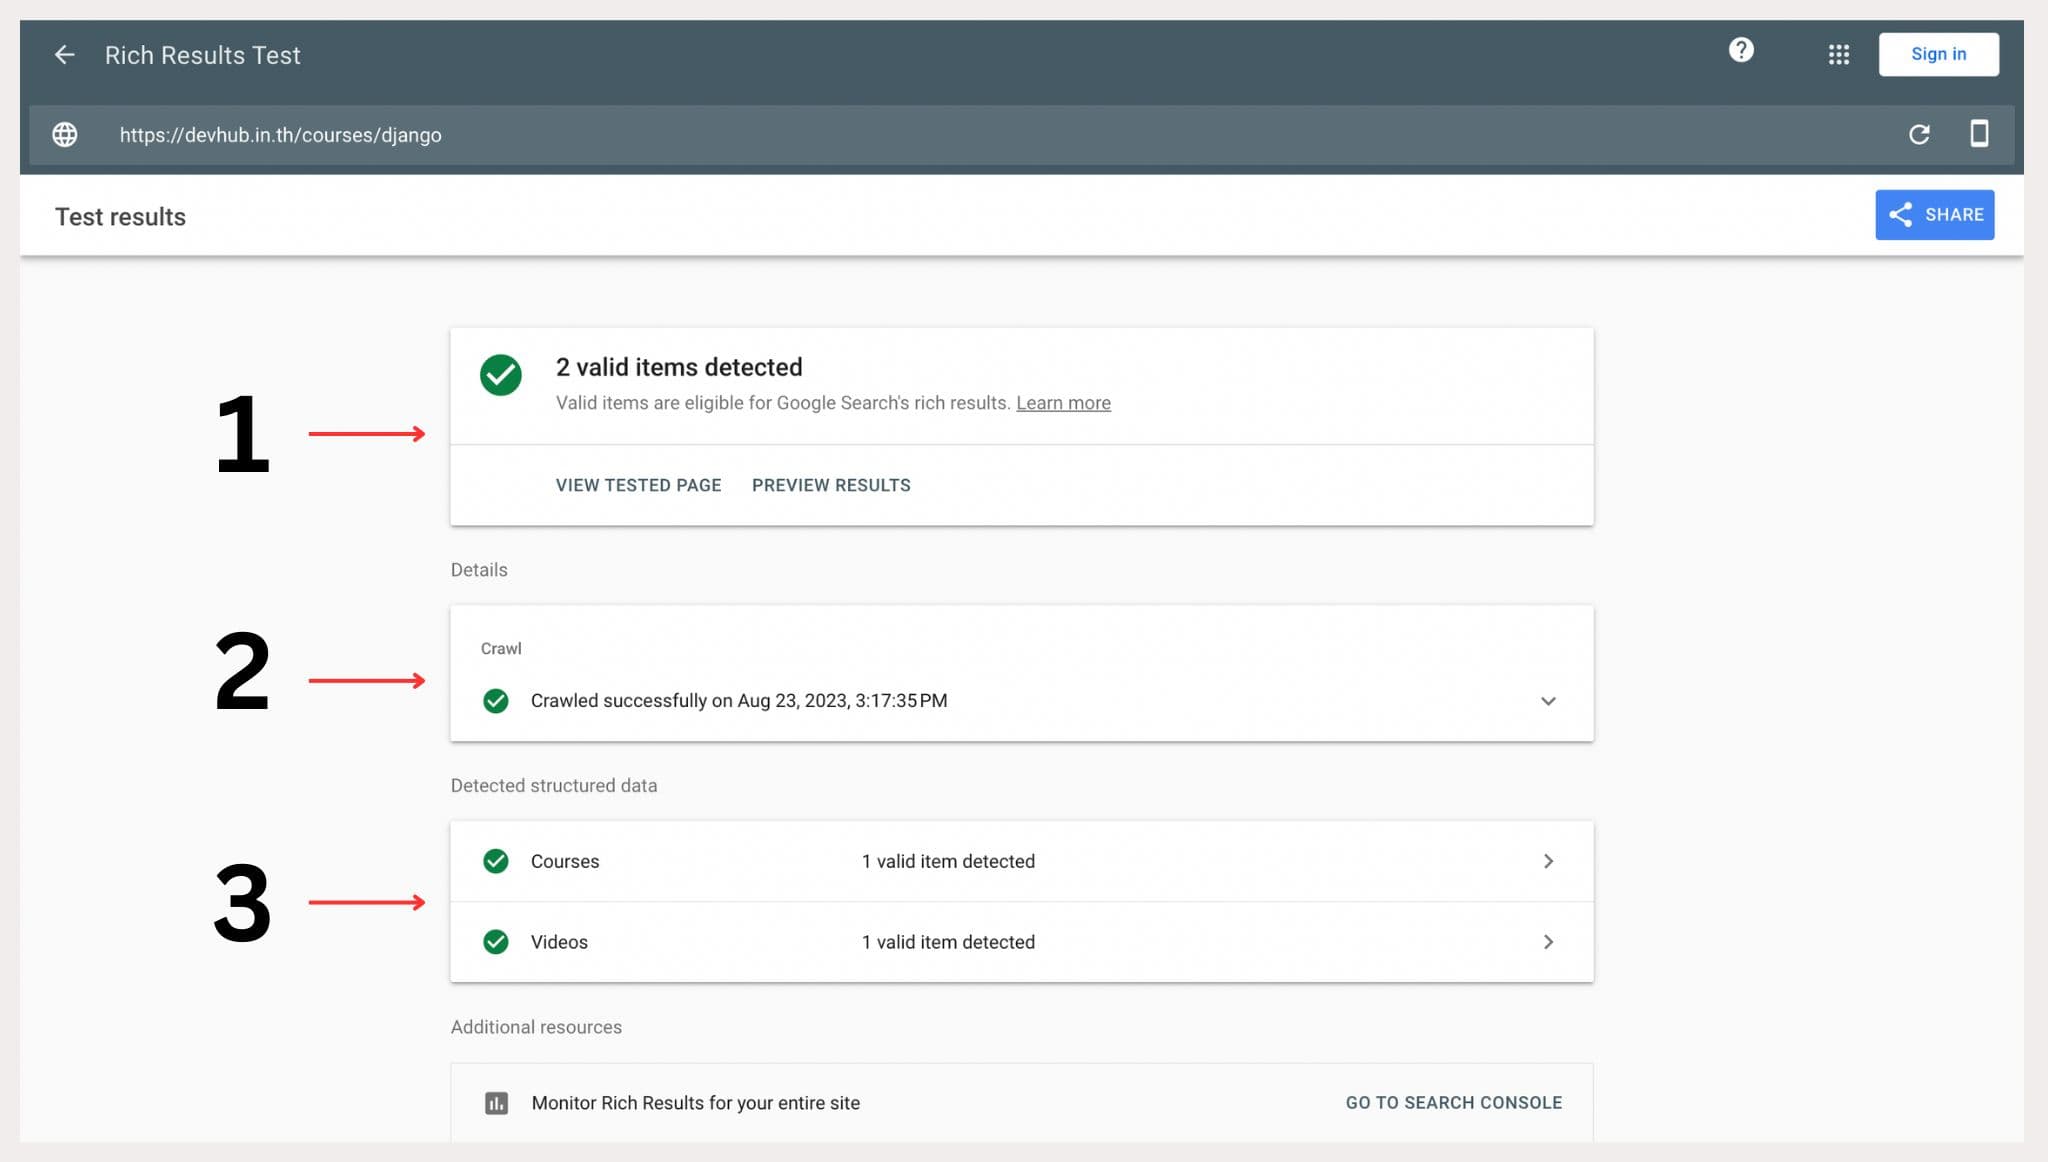2048x1162 pixels.
Task: Go back using the header arrow
Action: click(65, 55)
